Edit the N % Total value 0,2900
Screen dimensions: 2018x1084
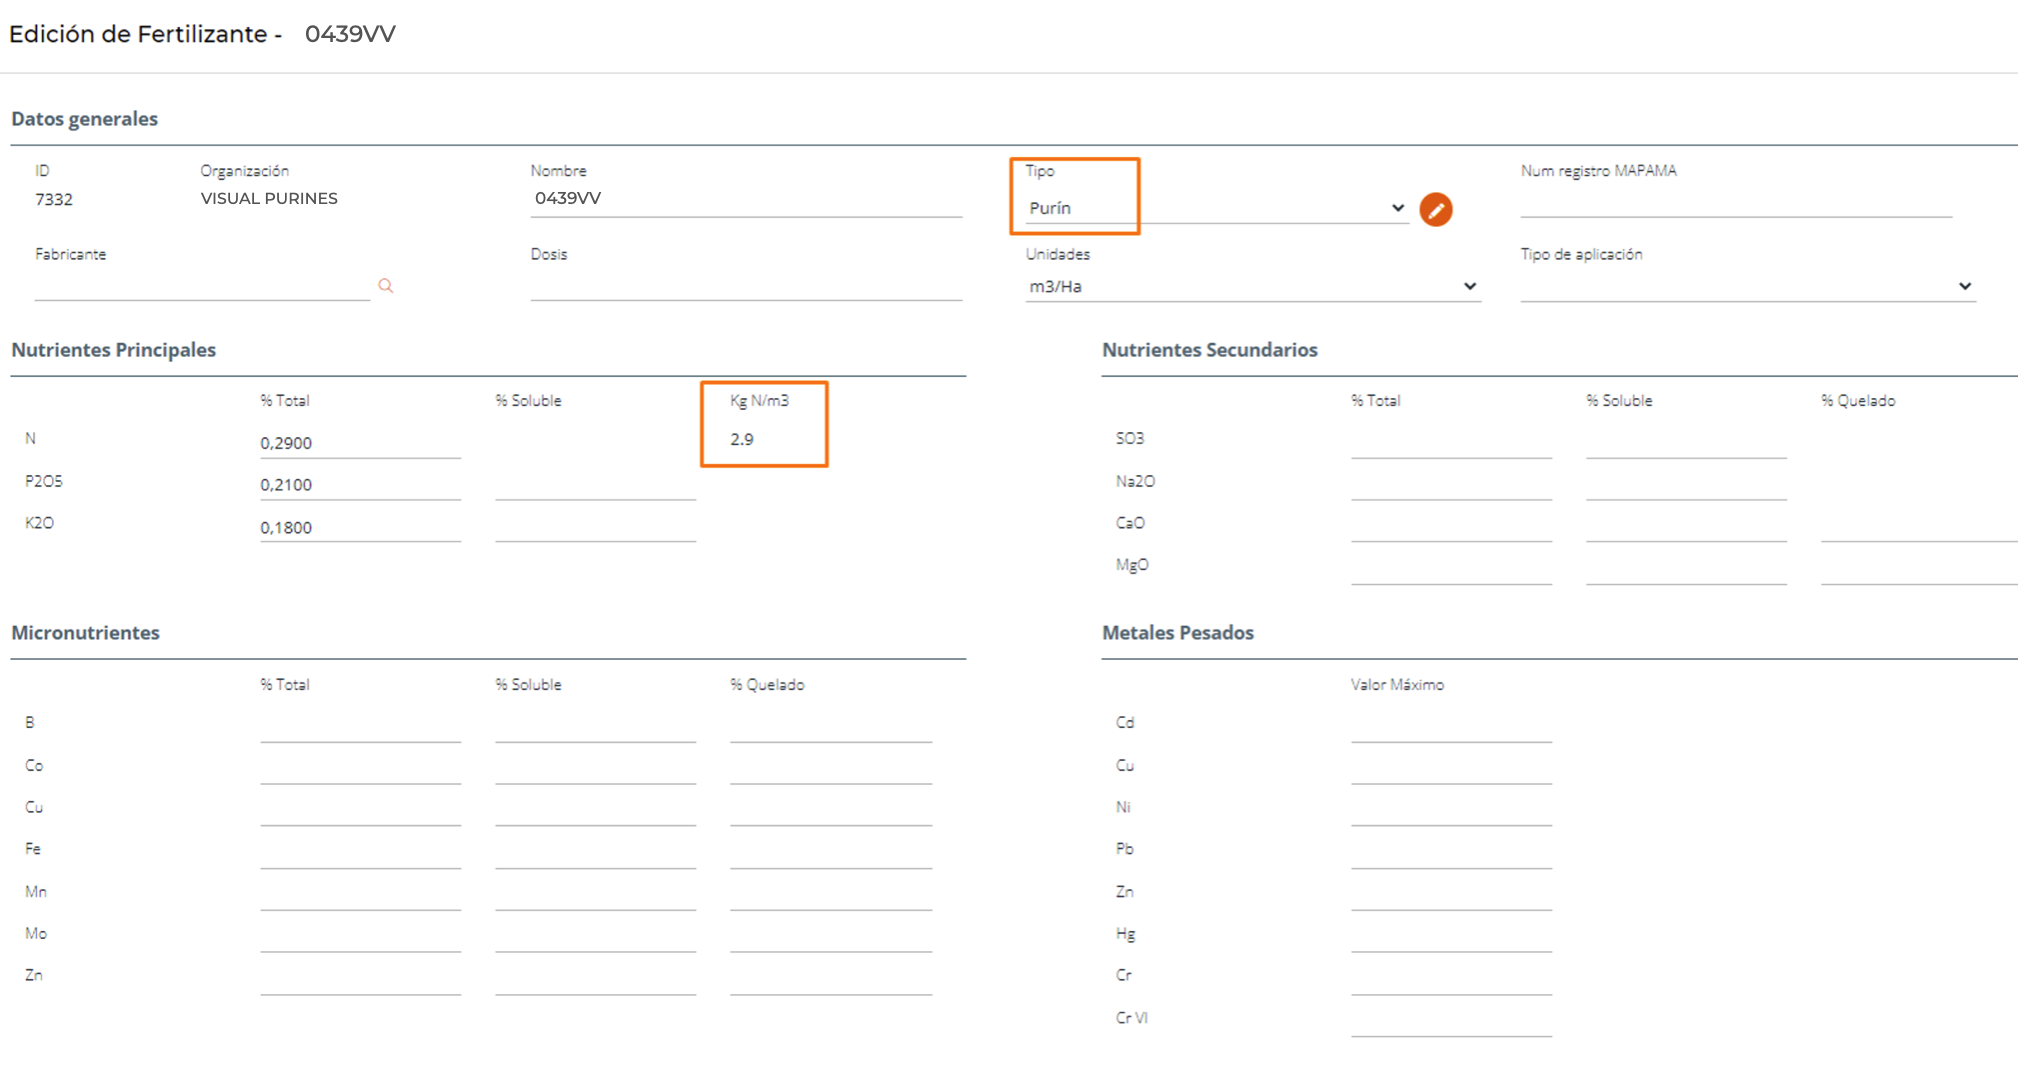pos(359,443)
